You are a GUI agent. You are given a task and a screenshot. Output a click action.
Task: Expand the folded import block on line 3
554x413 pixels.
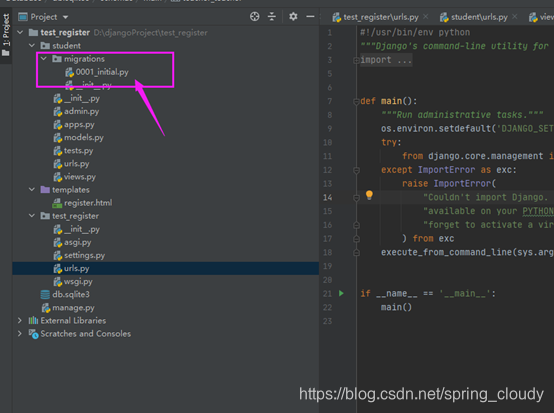tap(356, 60)
